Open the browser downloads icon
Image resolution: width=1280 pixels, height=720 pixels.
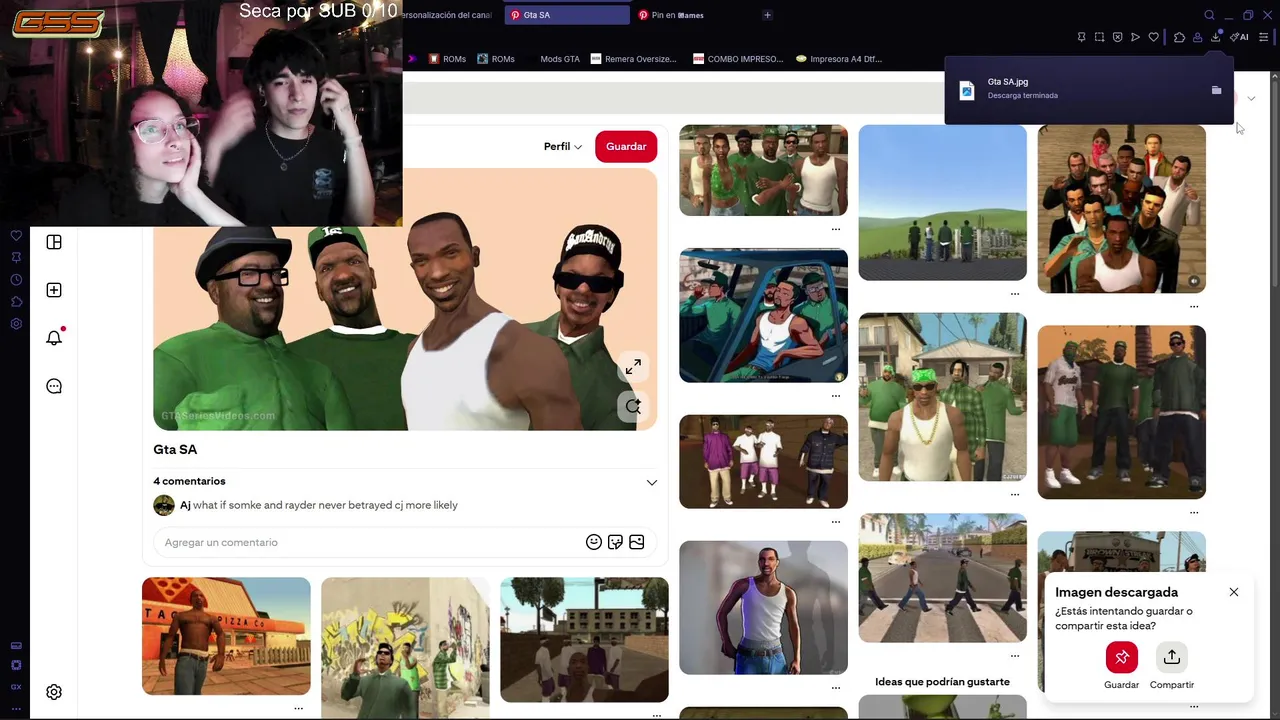[x=1216, y=37]
